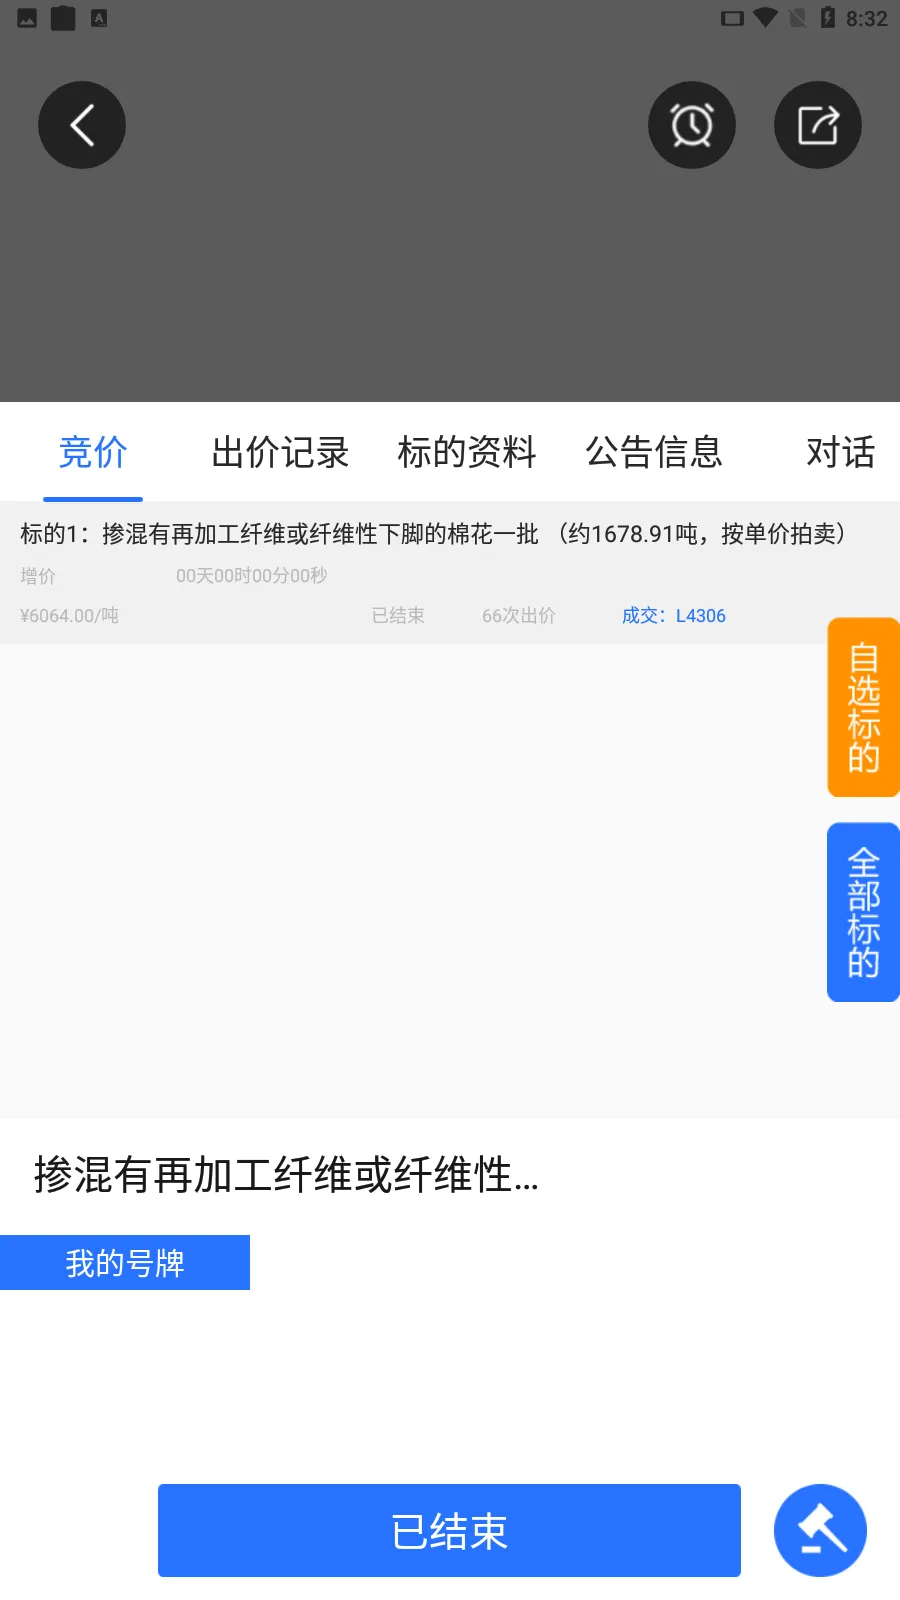The width and height of the screenshot is (900, 1600).
Task: Switch to the 出价记录 tab
Action: [x=280, y=452]
